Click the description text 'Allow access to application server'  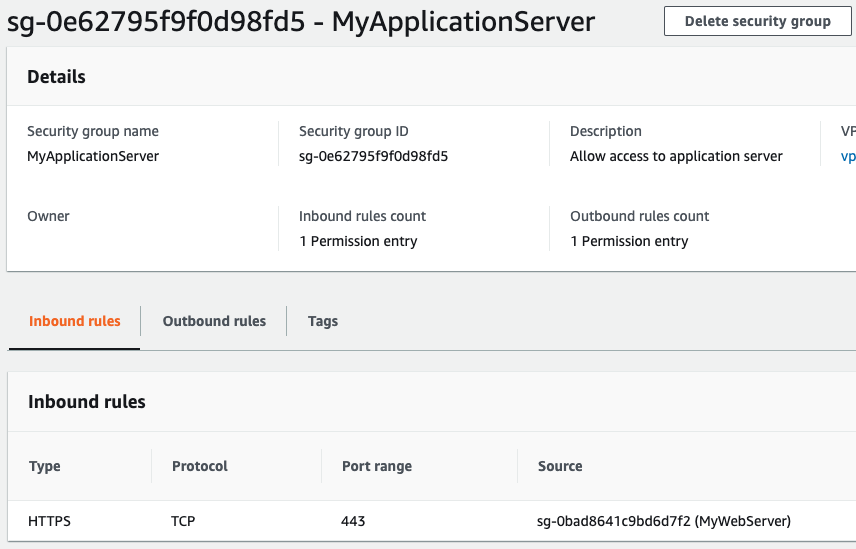tap(676, 156)
